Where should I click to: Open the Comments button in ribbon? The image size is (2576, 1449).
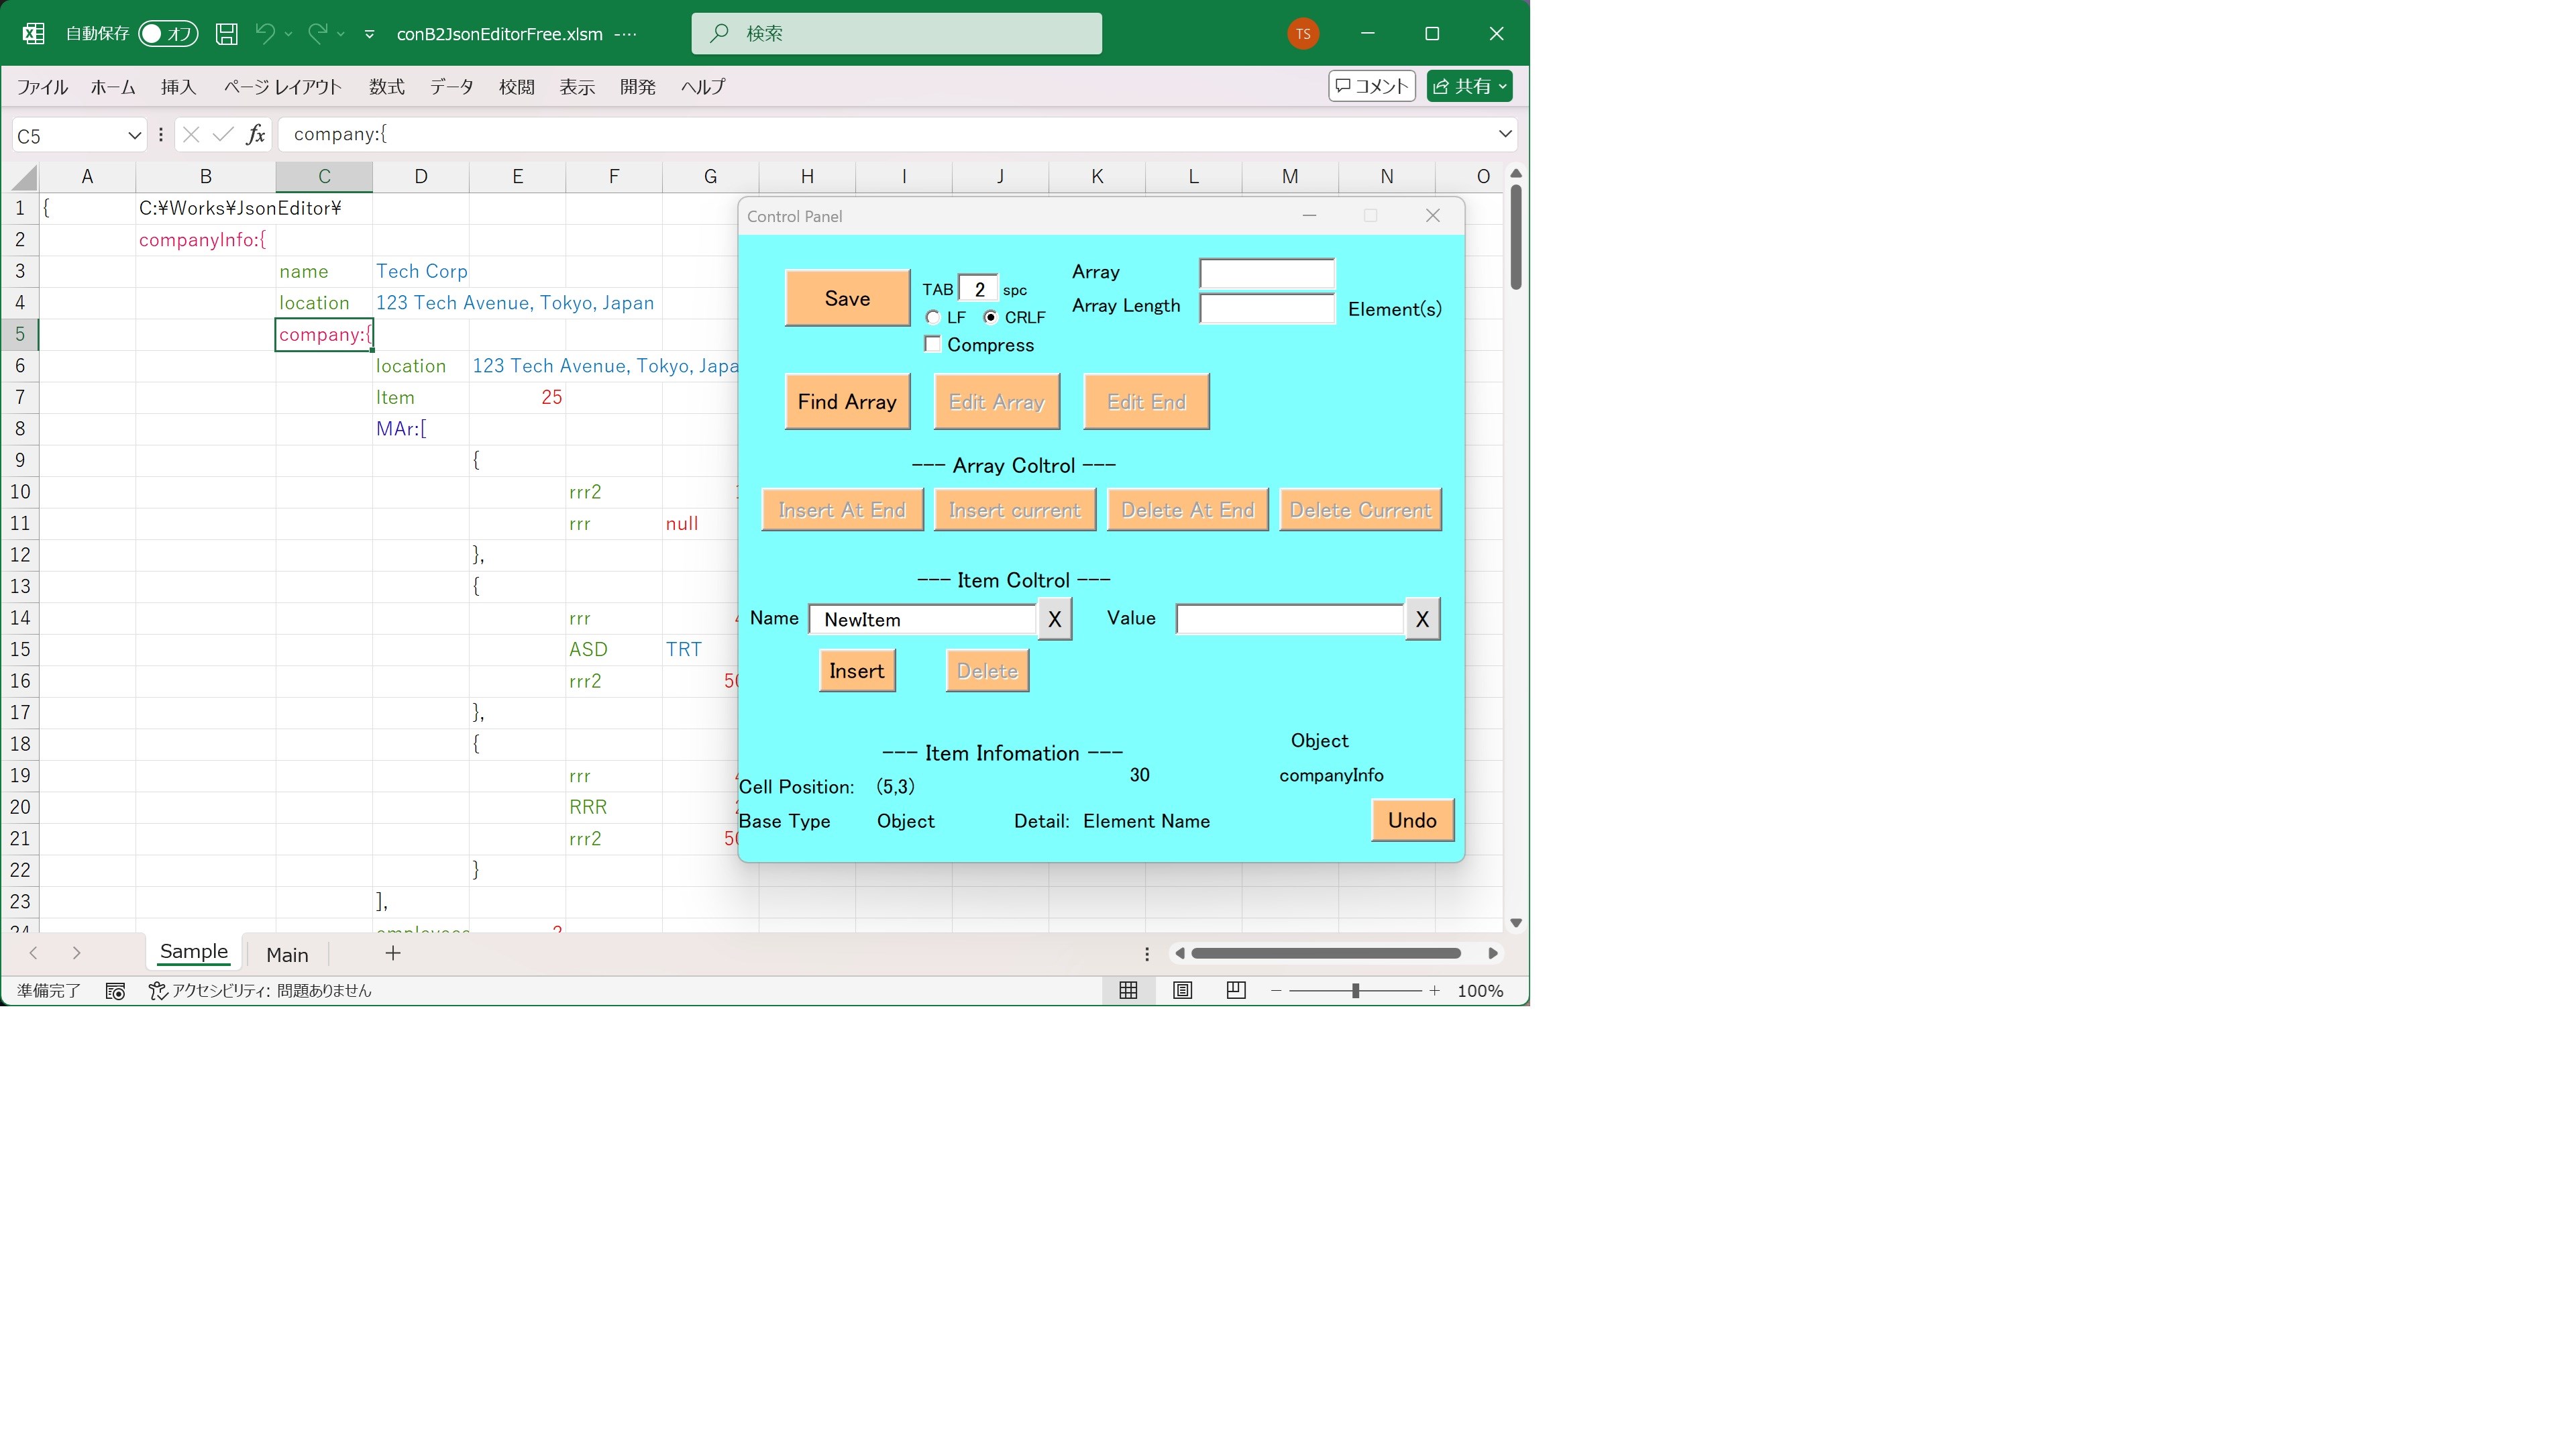coord(1371,86)
